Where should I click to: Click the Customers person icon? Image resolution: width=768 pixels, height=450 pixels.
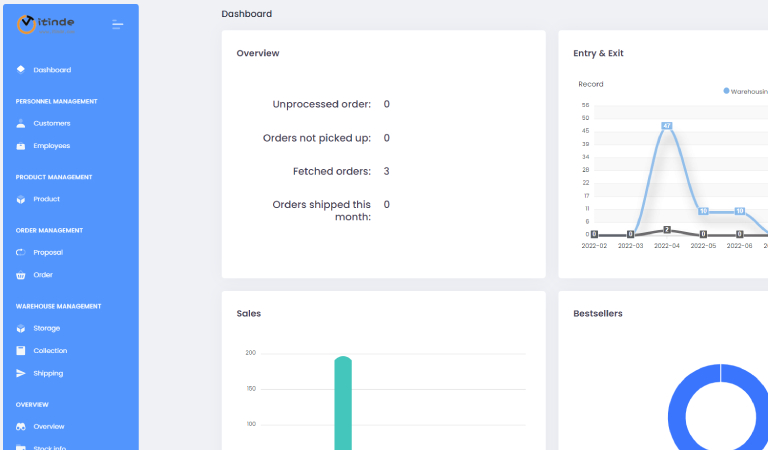21,123
